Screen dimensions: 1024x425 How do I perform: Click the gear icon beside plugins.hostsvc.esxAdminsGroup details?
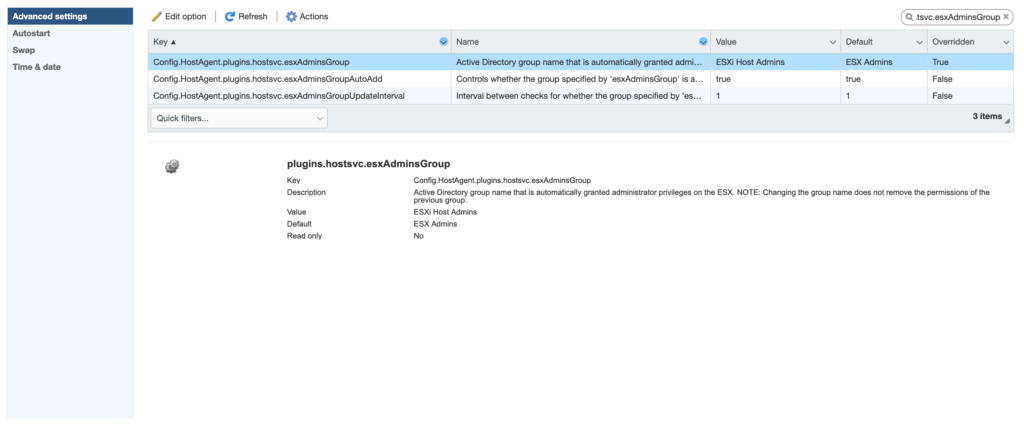point(172,166)
